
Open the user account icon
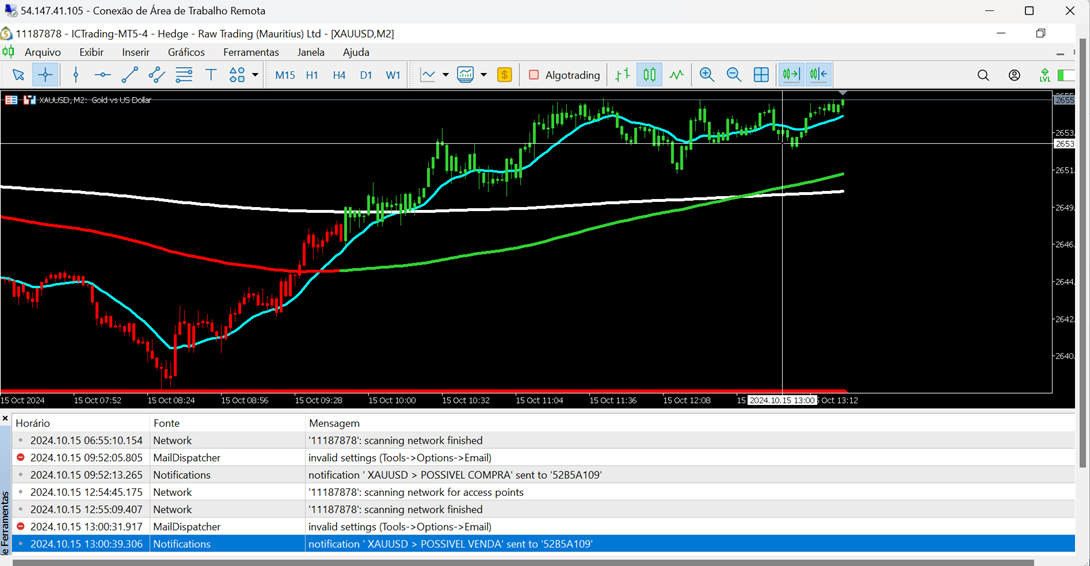click(1014, 75)
